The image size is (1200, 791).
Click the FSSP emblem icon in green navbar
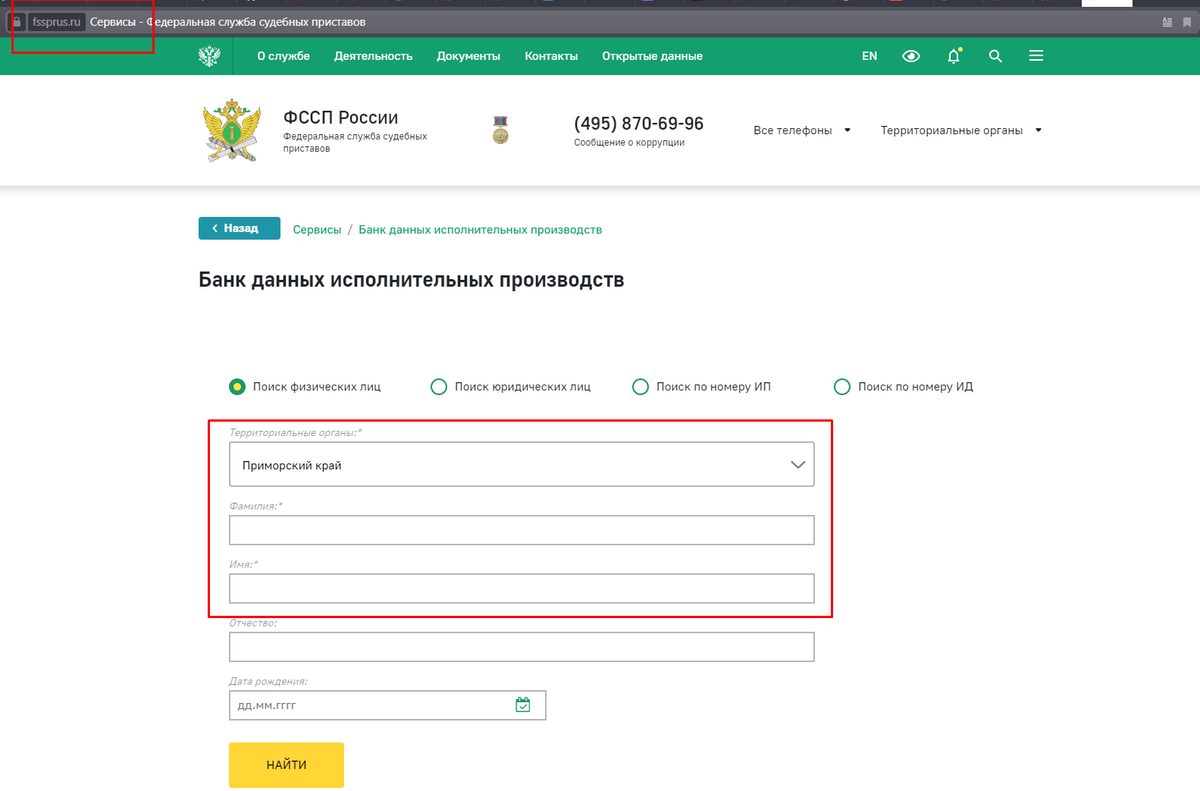point(209,56)
